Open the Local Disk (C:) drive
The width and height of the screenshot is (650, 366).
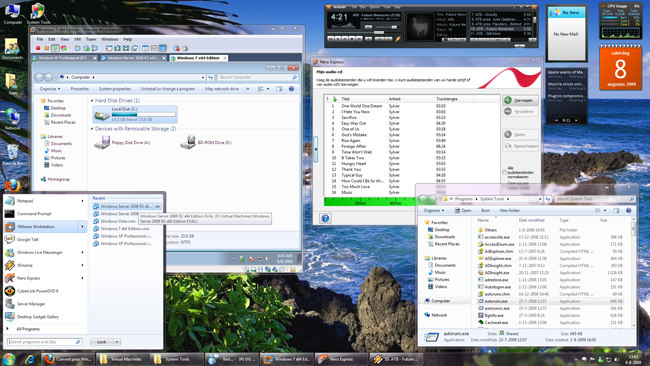coord(135,114)
